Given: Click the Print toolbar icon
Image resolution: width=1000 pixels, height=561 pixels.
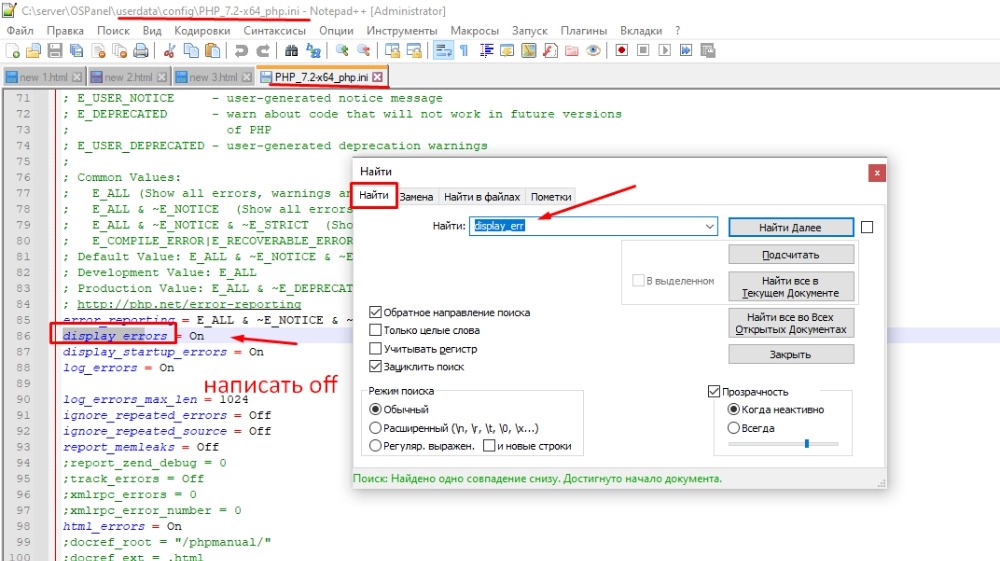Looking at the screenshot, I should click(142, 50).
